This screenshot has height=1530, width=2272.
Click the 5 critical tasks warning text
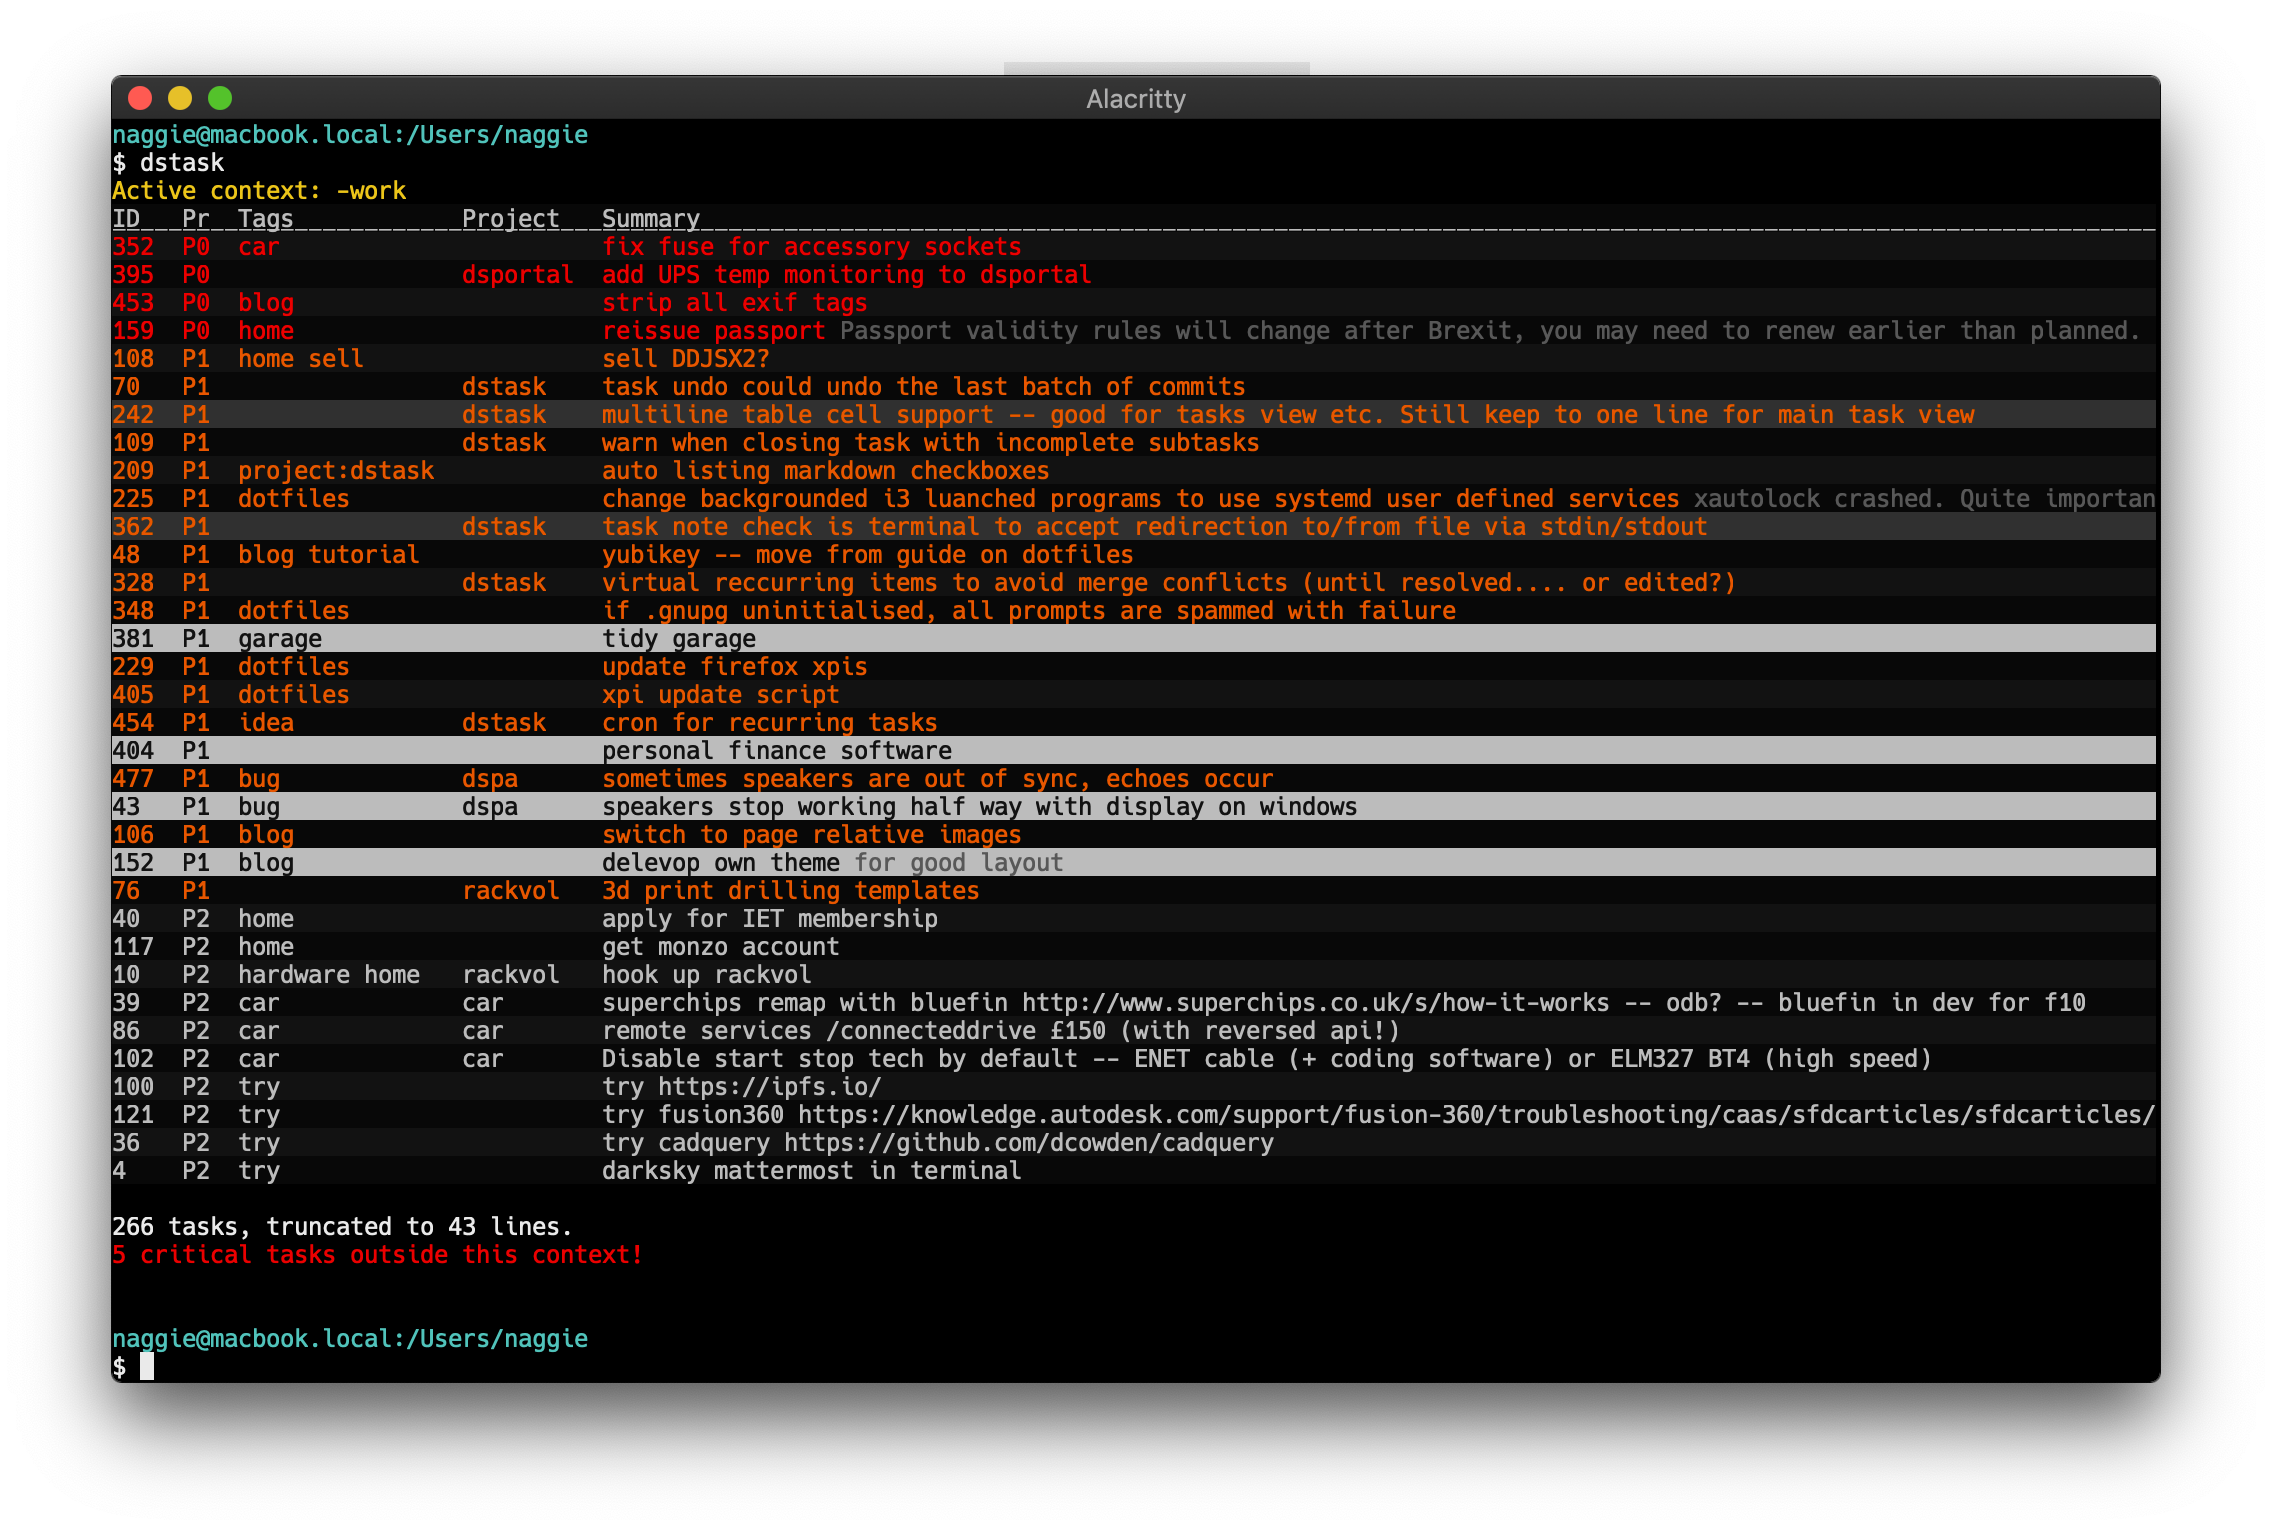(x=377, y=1254)
